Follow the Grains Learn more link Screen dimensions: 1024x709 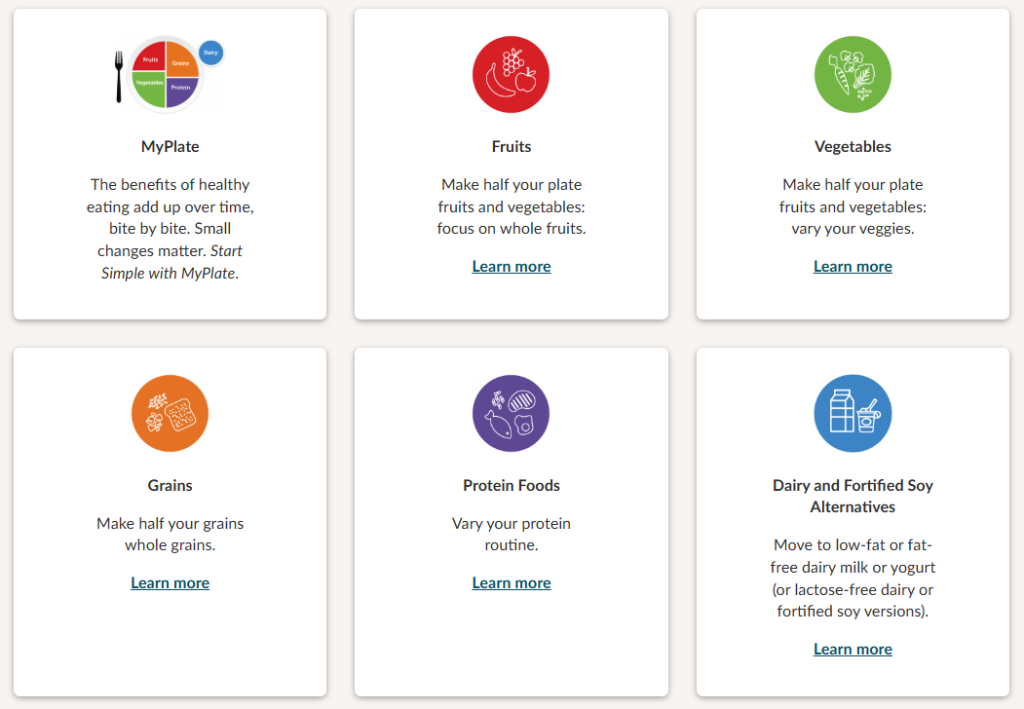(170, 583)
